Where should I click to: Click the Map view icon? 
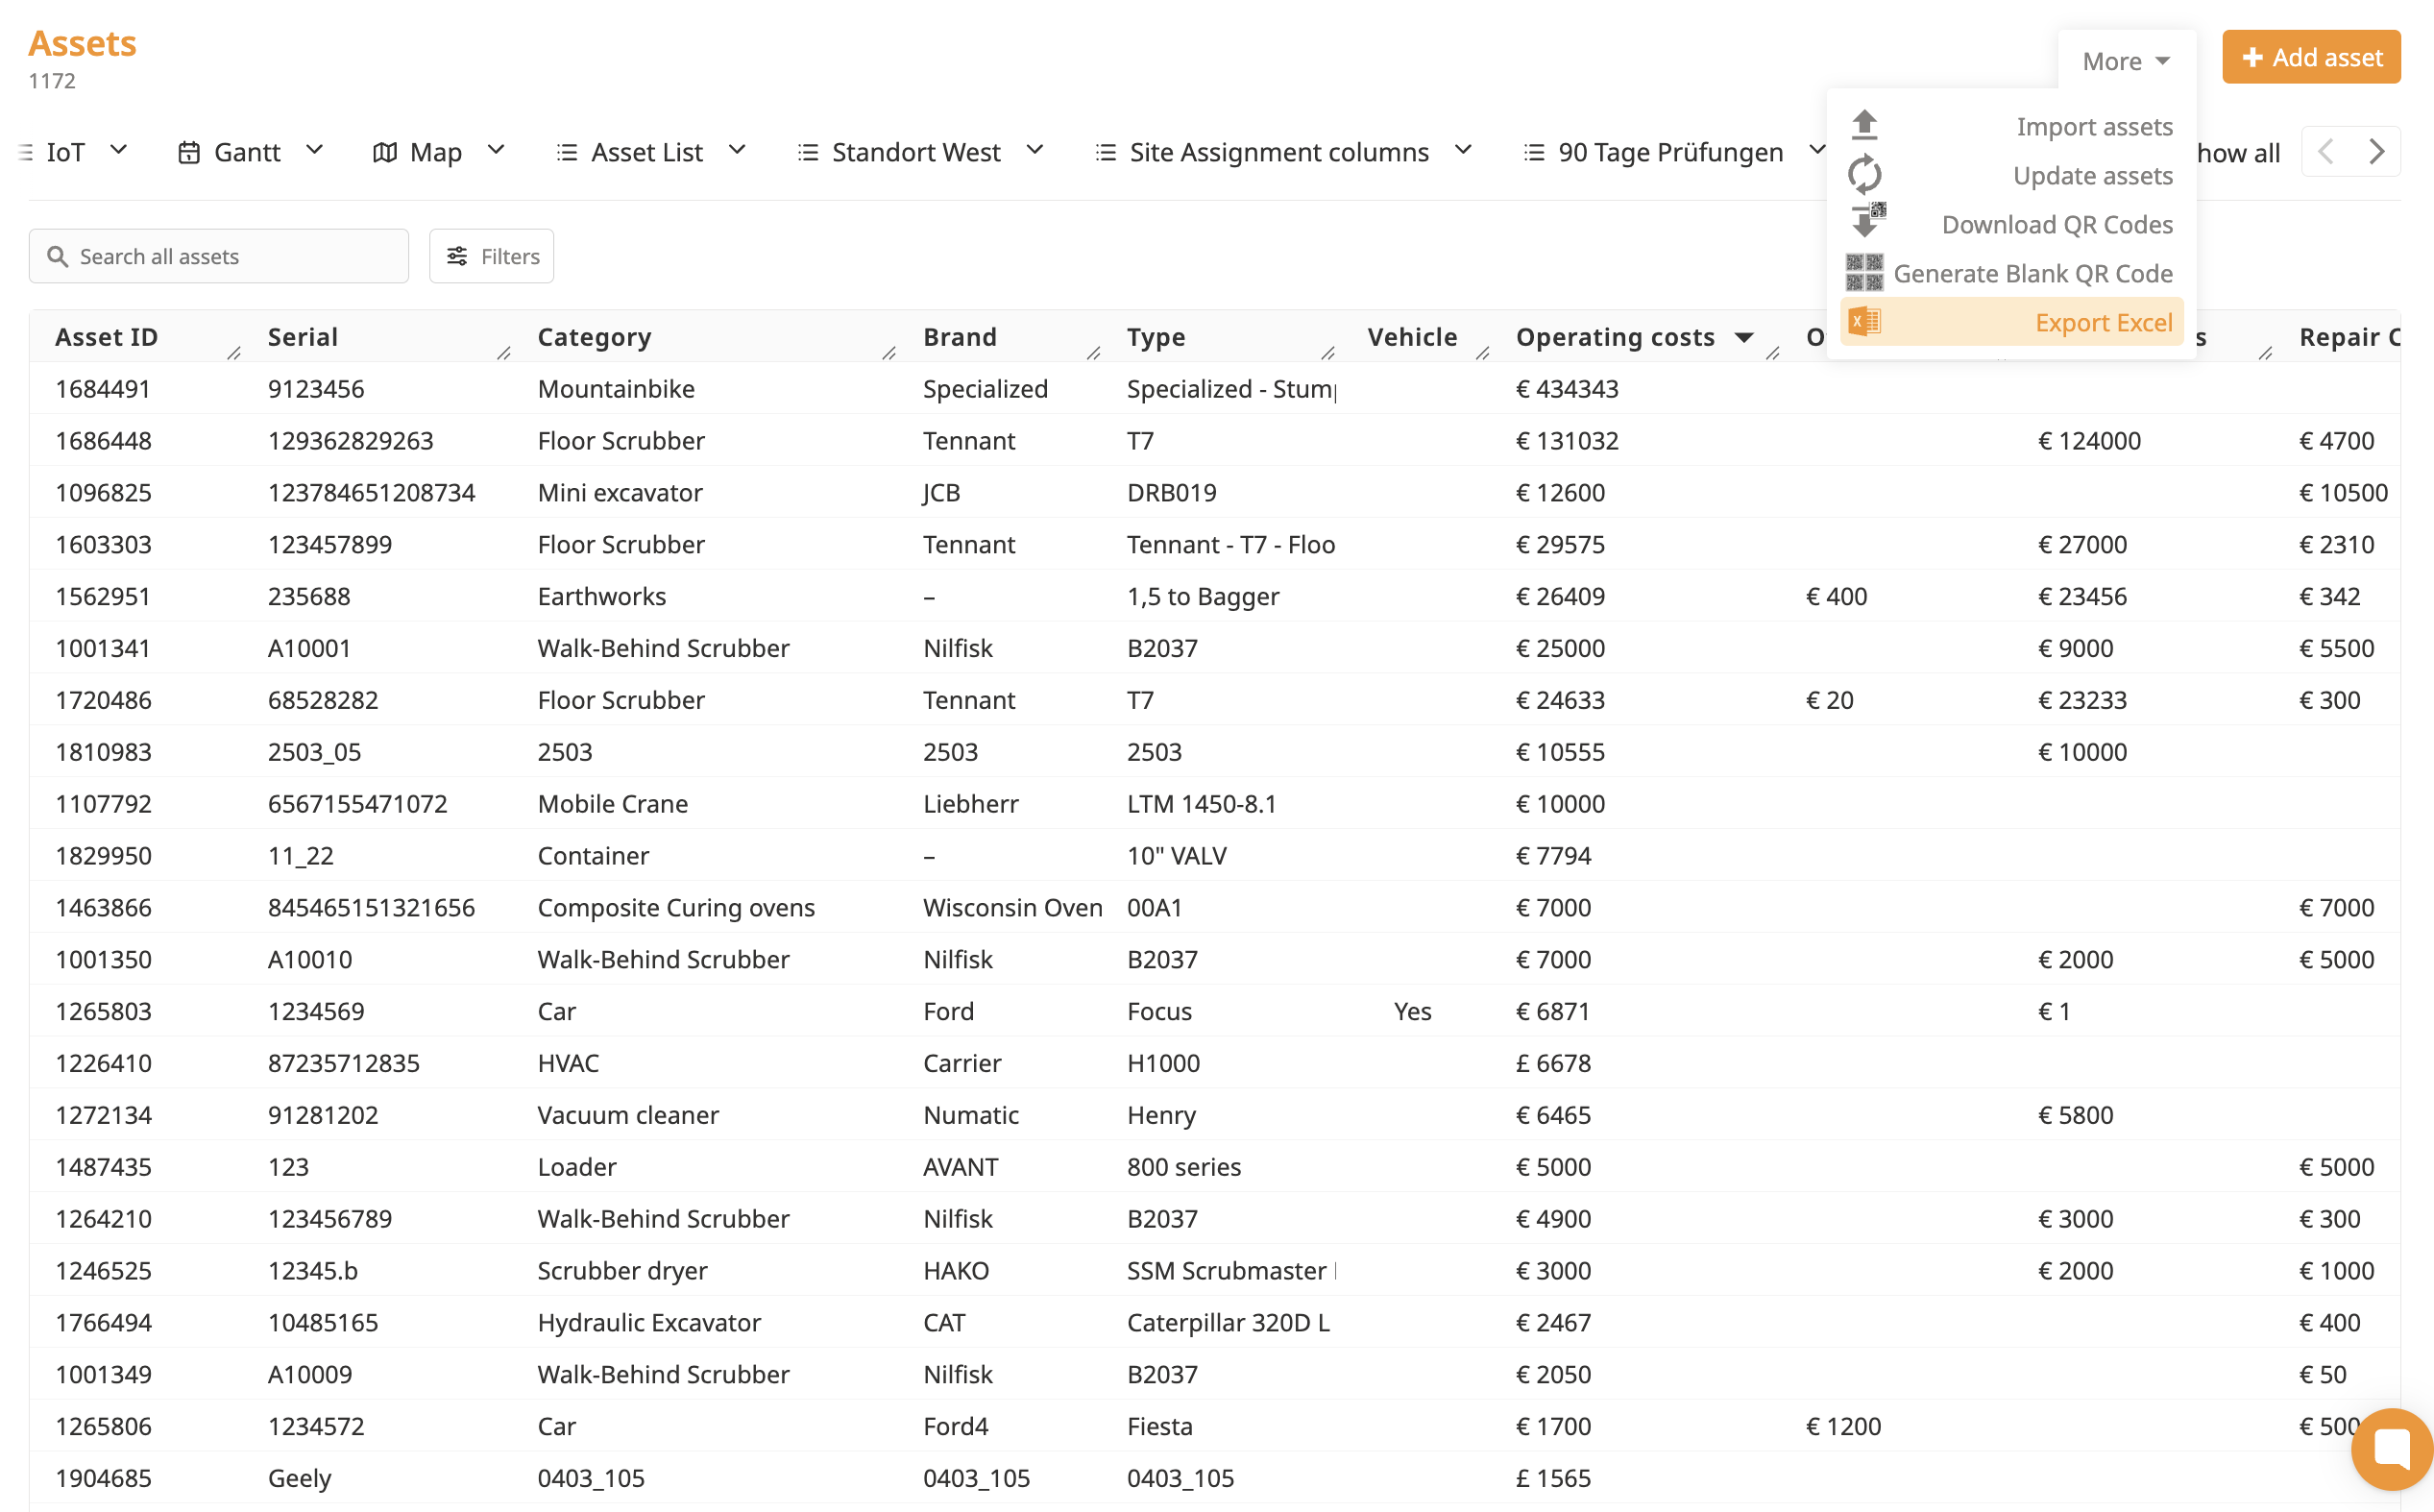coord(384,152)
